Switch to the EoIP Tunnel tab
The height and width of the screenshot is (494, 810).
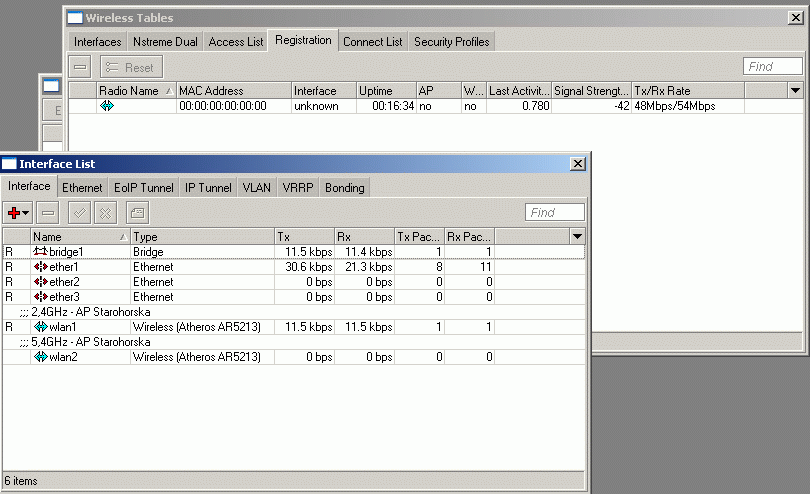click(x=144, y=188)
